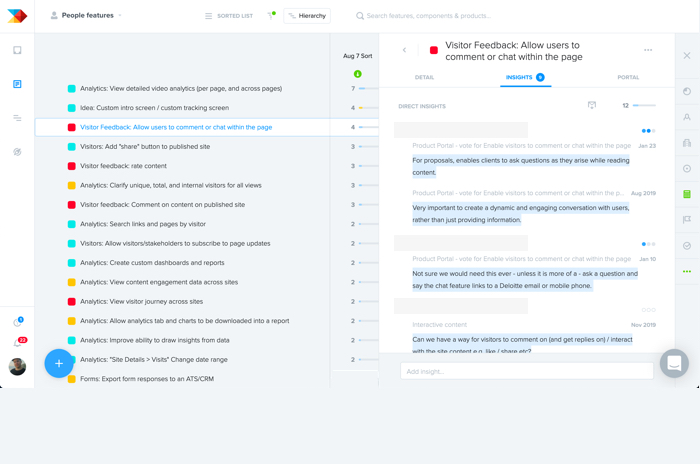Open the Portal icon in left sidebar
Viewport: 700px width, 464px height.
17,152
